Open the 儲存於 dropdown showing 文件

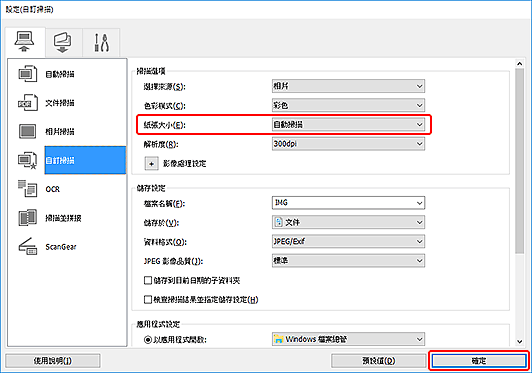click(x=348, y=222)
